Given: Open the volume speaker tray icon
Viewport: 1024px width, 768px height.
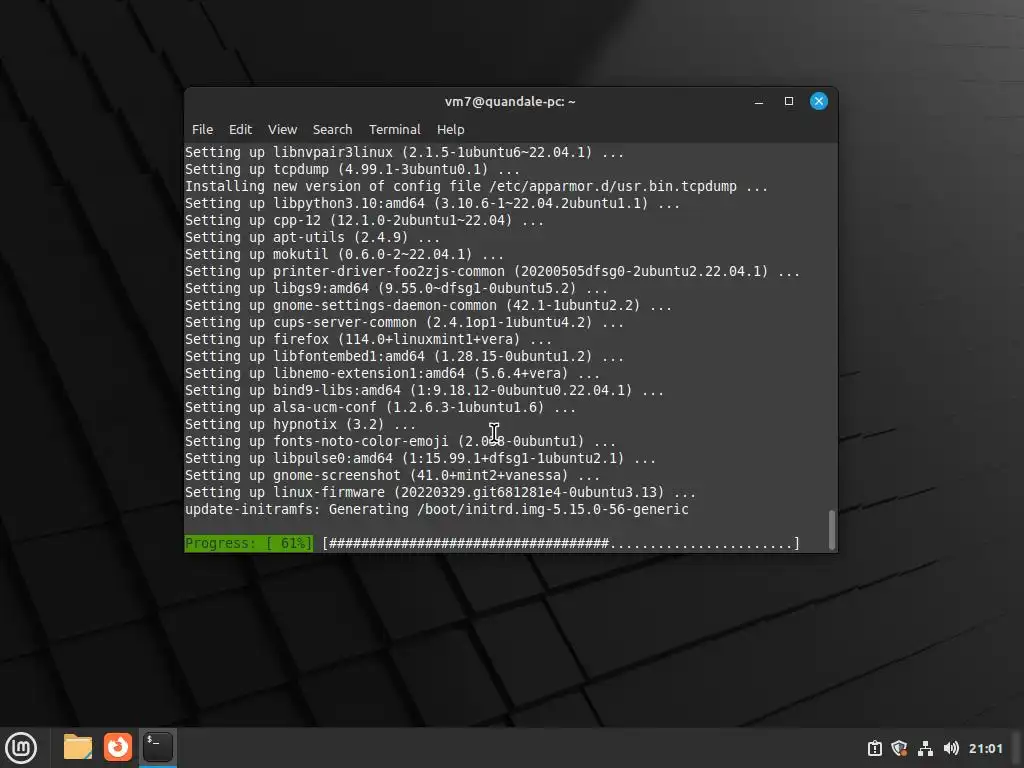Looking at the screenshot, I should [x=951, y=748].
